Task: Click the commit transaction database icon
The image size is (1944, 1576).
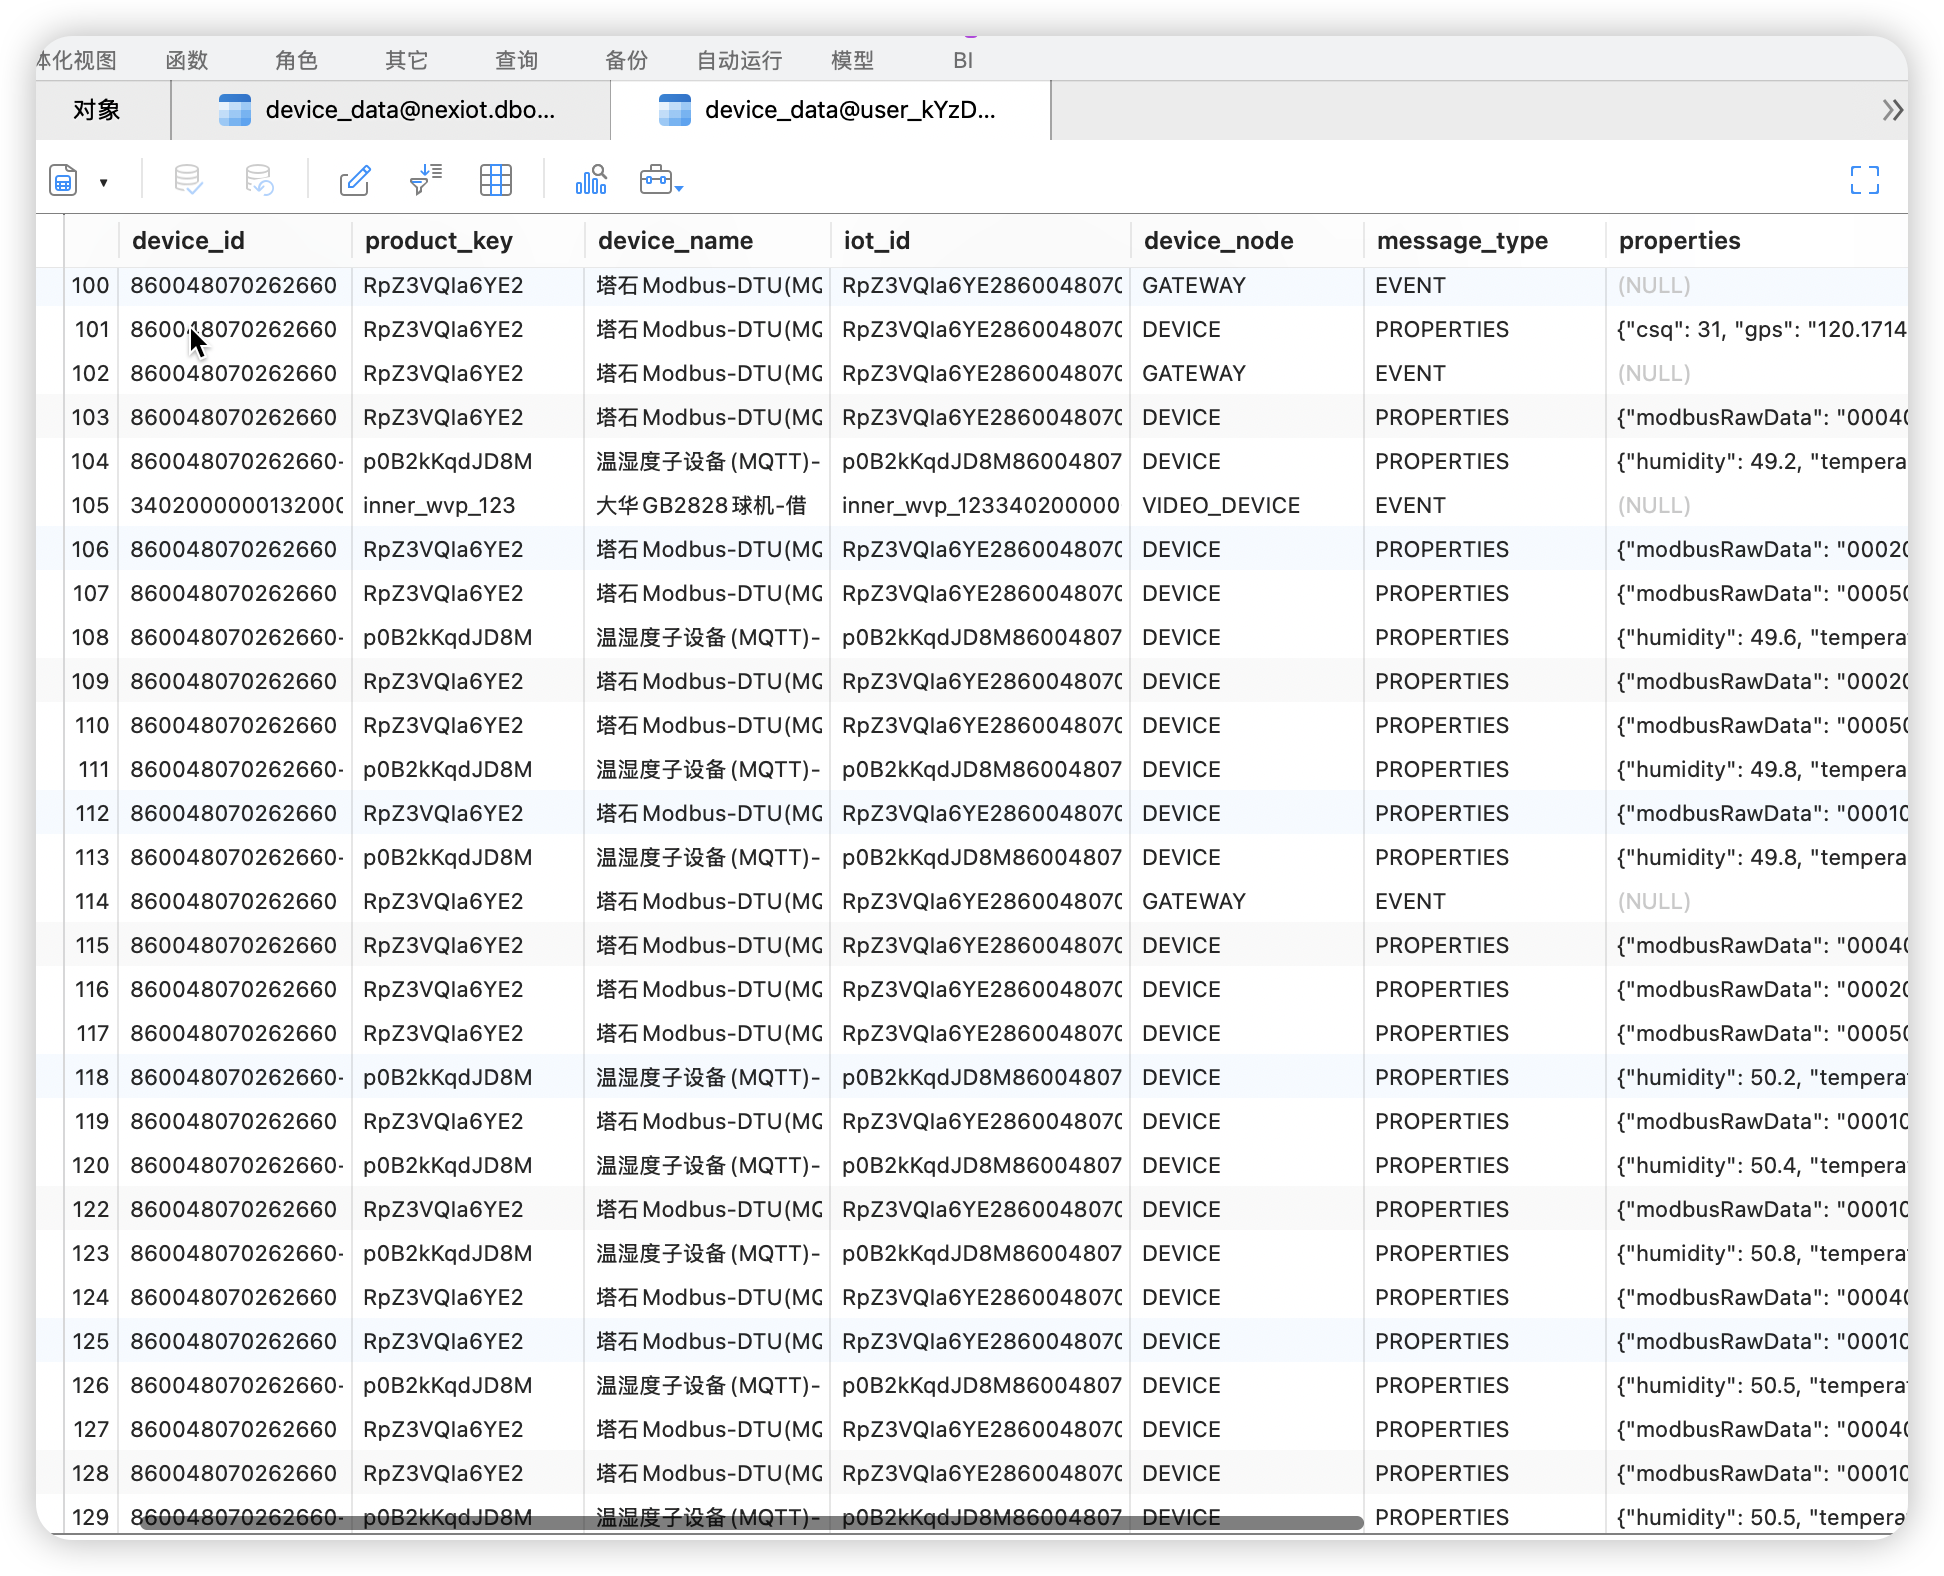Action: [x=188, y=180]
